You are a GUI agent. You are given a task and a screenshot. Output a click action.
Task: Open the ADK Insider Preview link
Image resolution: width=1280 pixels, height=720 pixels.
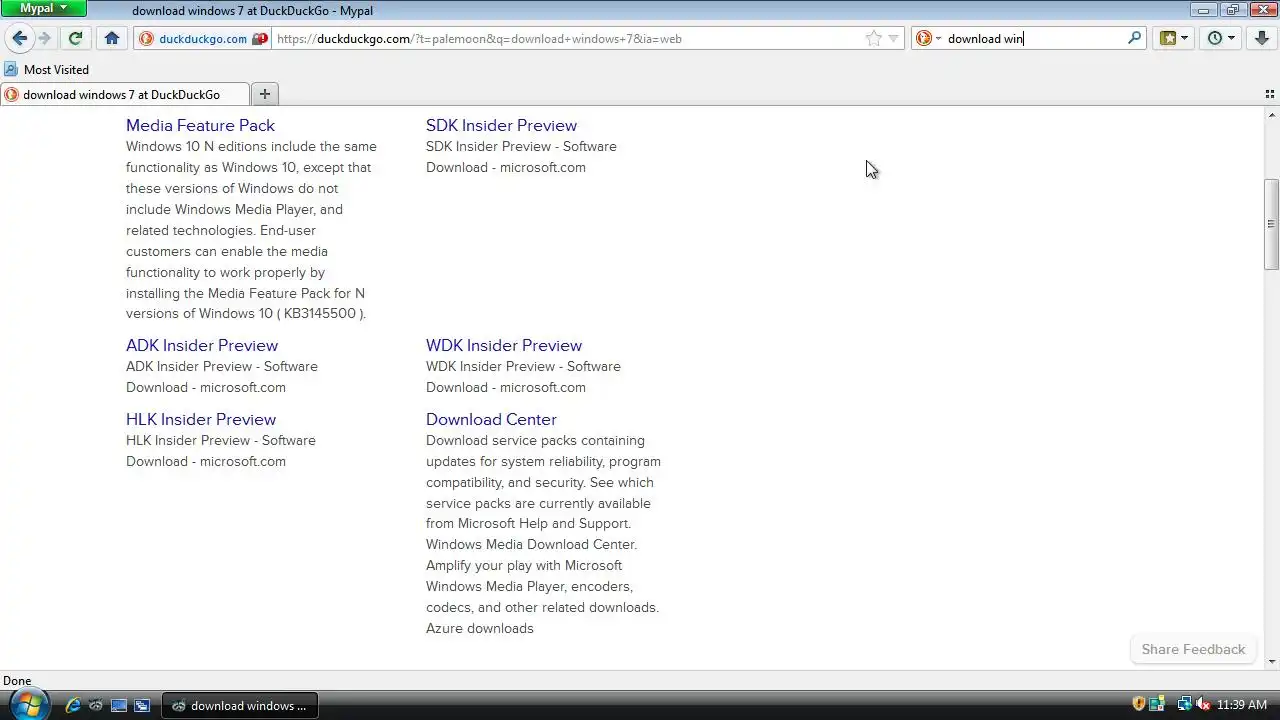pyautogui.click(x=202, y=345)
